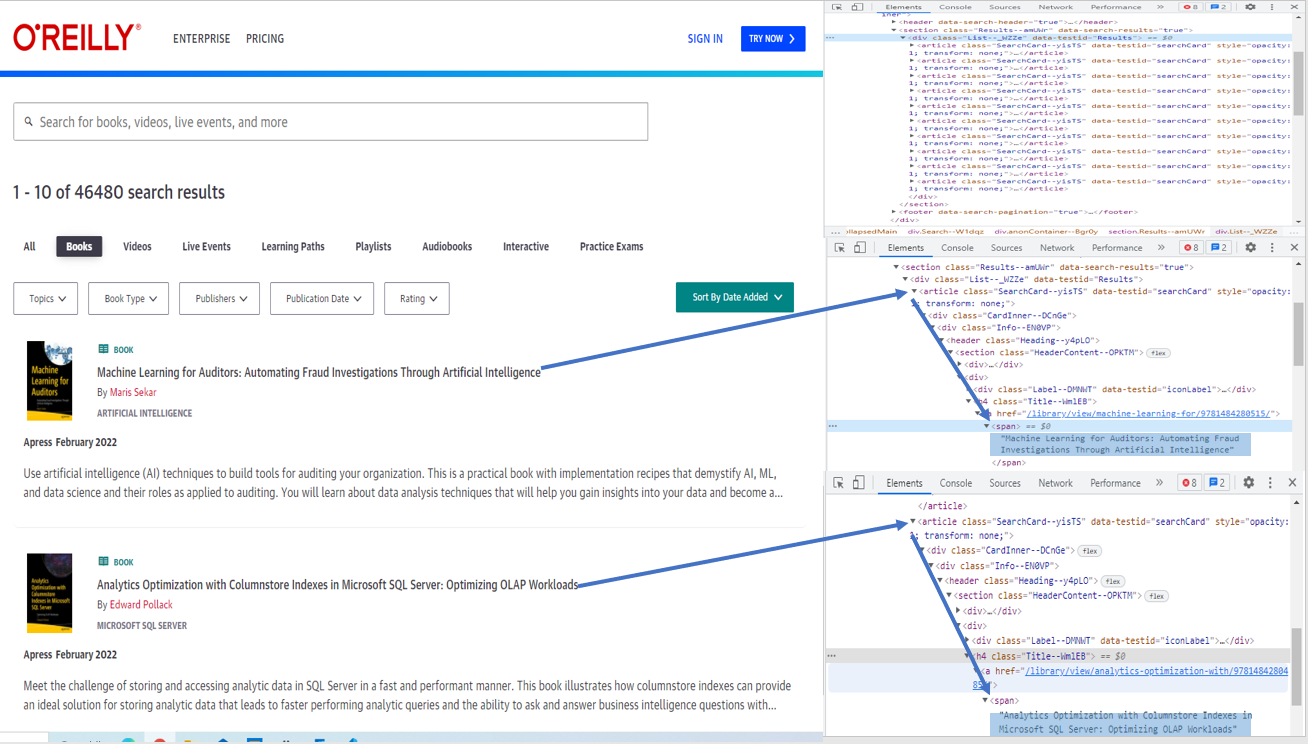
Task: Open Machine Learning for Auditors book title
Action: click(x=319, y=372)
